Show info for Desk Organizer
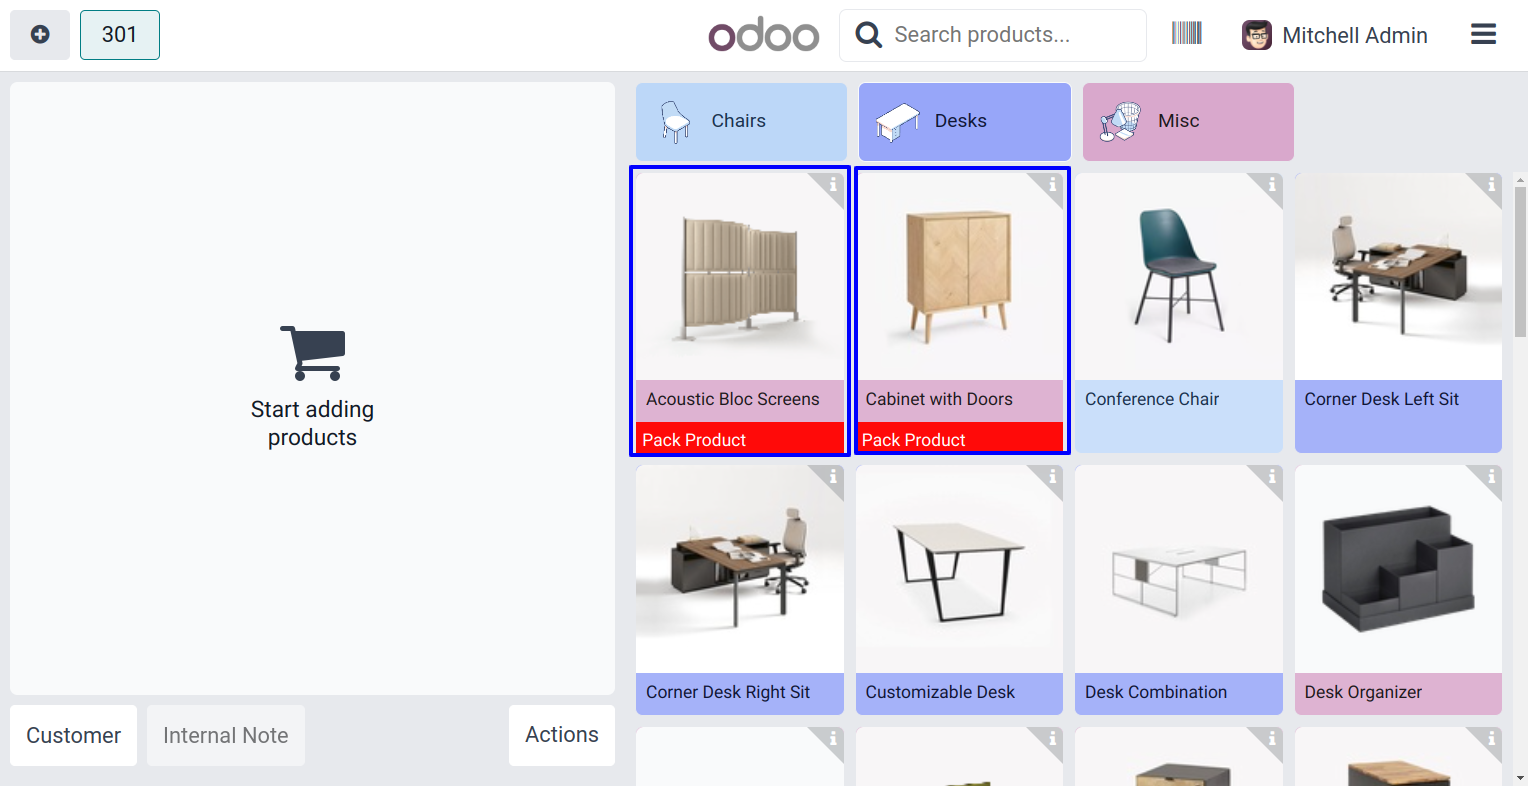Viewport: 1528px width, 786px height. point(1491,478)
